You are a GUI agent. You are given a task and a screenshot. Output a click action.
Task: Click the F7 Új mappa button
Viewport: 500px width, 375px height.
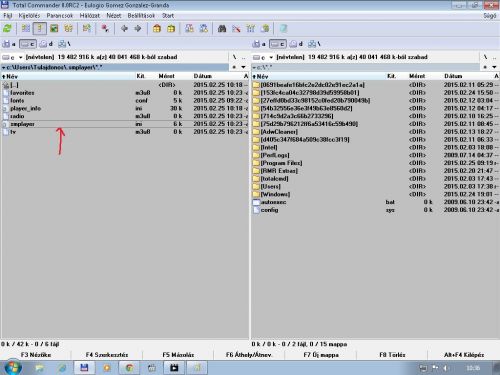321,355
